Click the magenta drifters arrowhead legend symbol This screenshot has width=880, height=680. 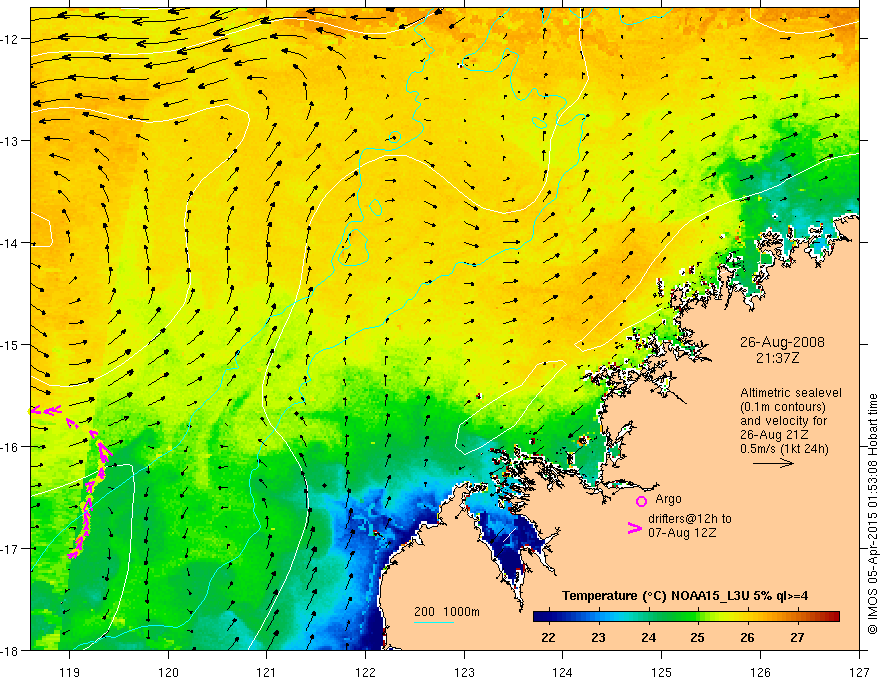click(635, 528)
